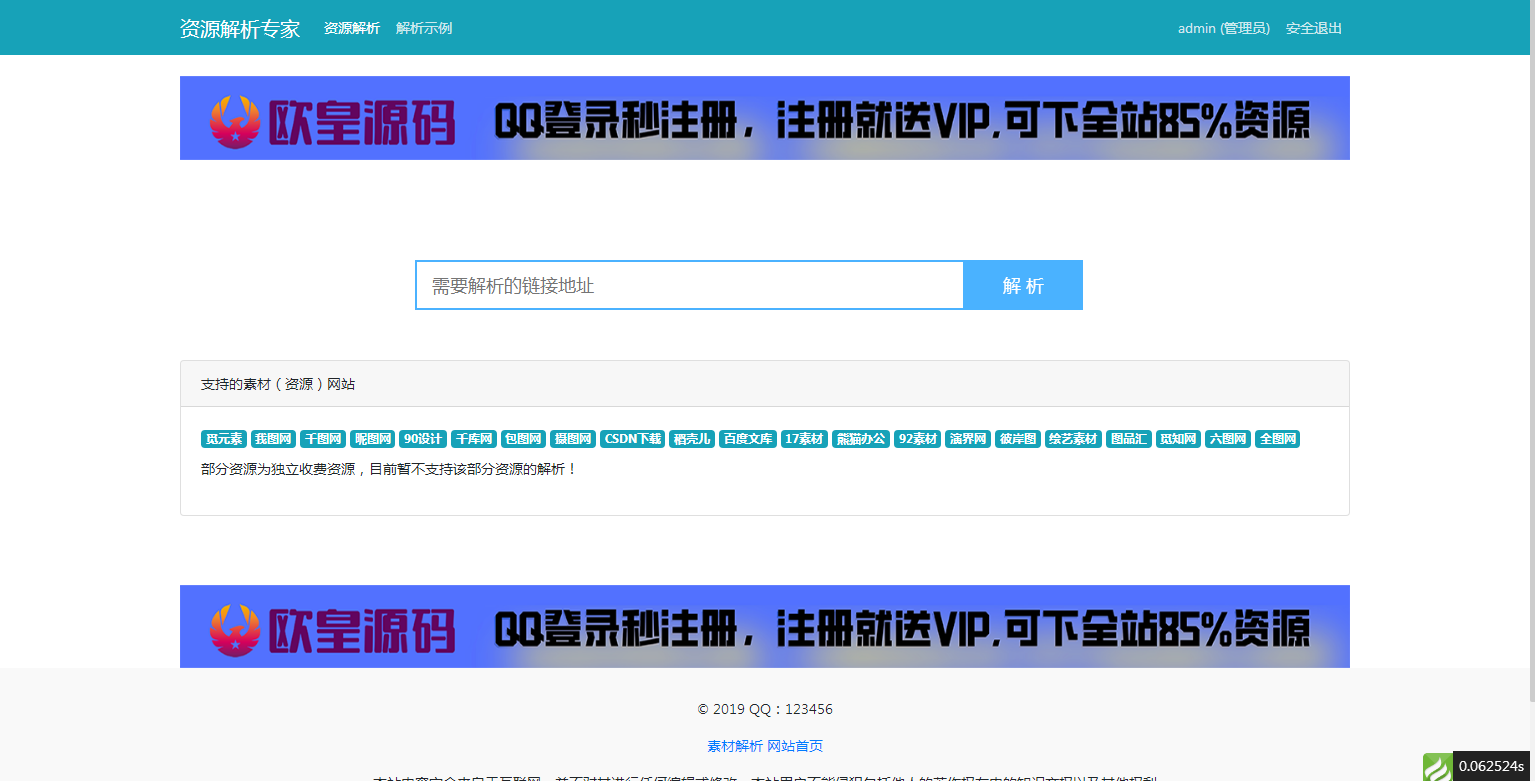This screenshot has height=781, width=1535.
Task: Open the 网站首页 footer link
Action: [x=795, y=745]
